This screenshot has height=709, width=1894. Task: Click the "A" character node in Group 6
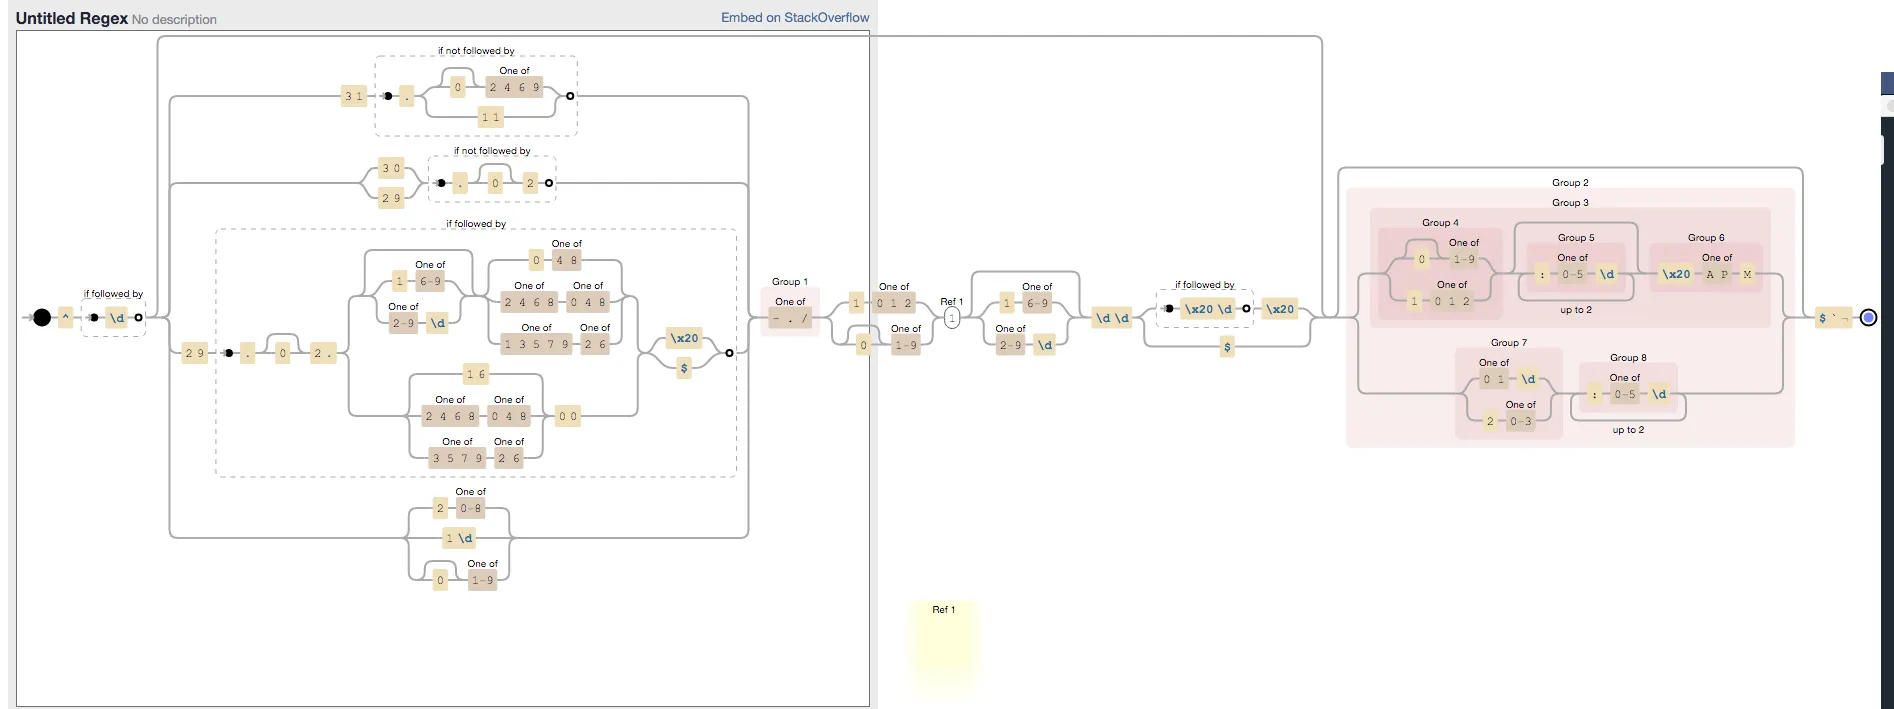[x=1710, y=274]
